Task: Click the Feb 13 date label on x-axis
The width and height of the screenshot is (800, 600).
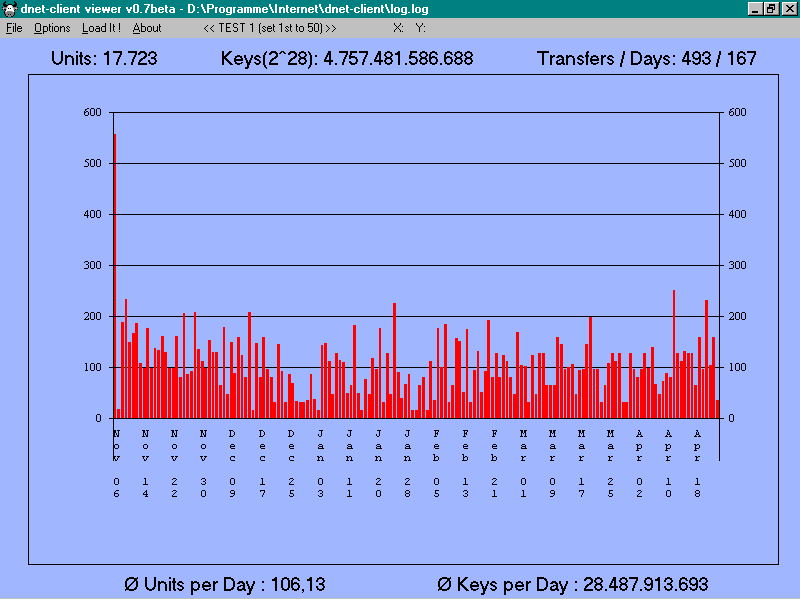Action: [x=465, y=463]
